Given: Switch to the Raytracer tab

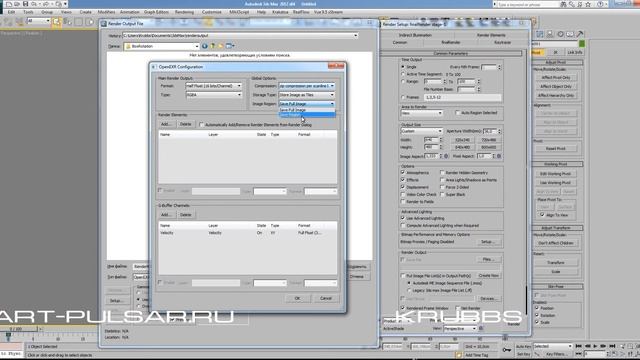Looking at the screenshot, I should pos(502,42).
